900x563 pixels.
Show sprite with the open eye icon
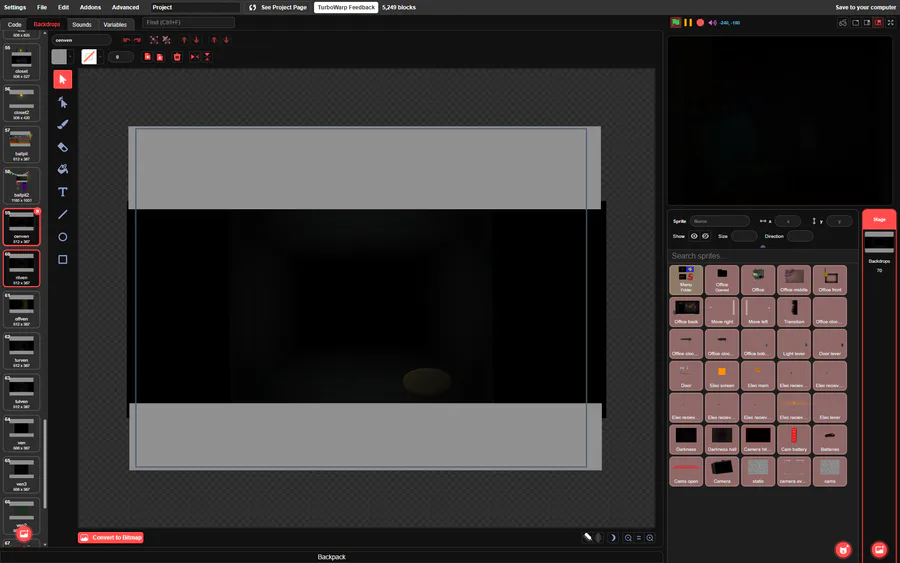click(x=694, y=236)
